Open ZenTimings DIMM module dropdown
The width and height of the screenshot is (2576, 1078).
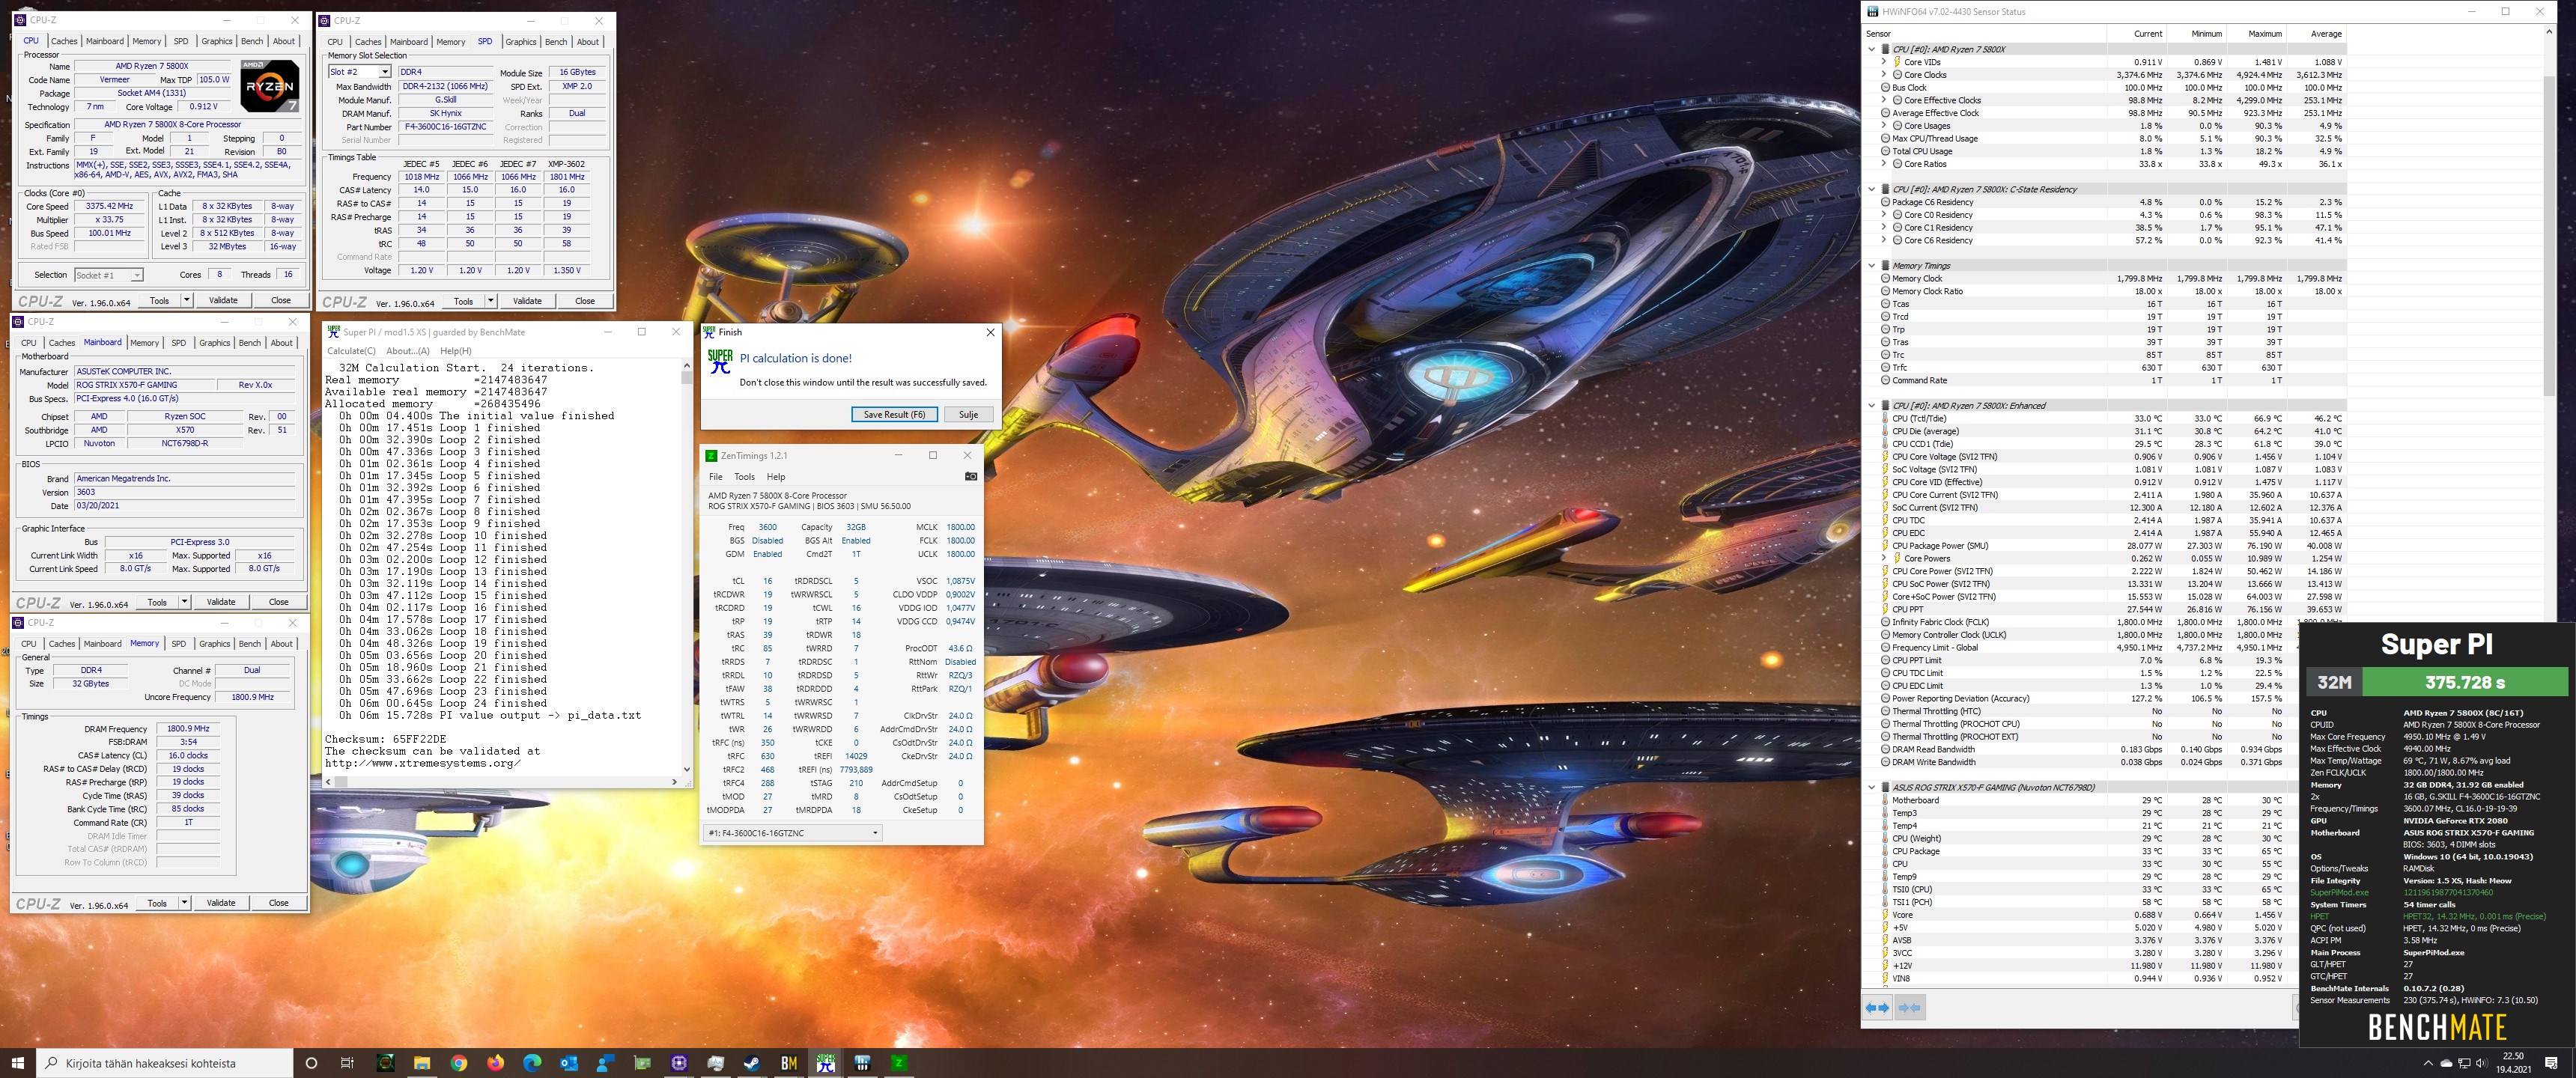tap(793, 833)
